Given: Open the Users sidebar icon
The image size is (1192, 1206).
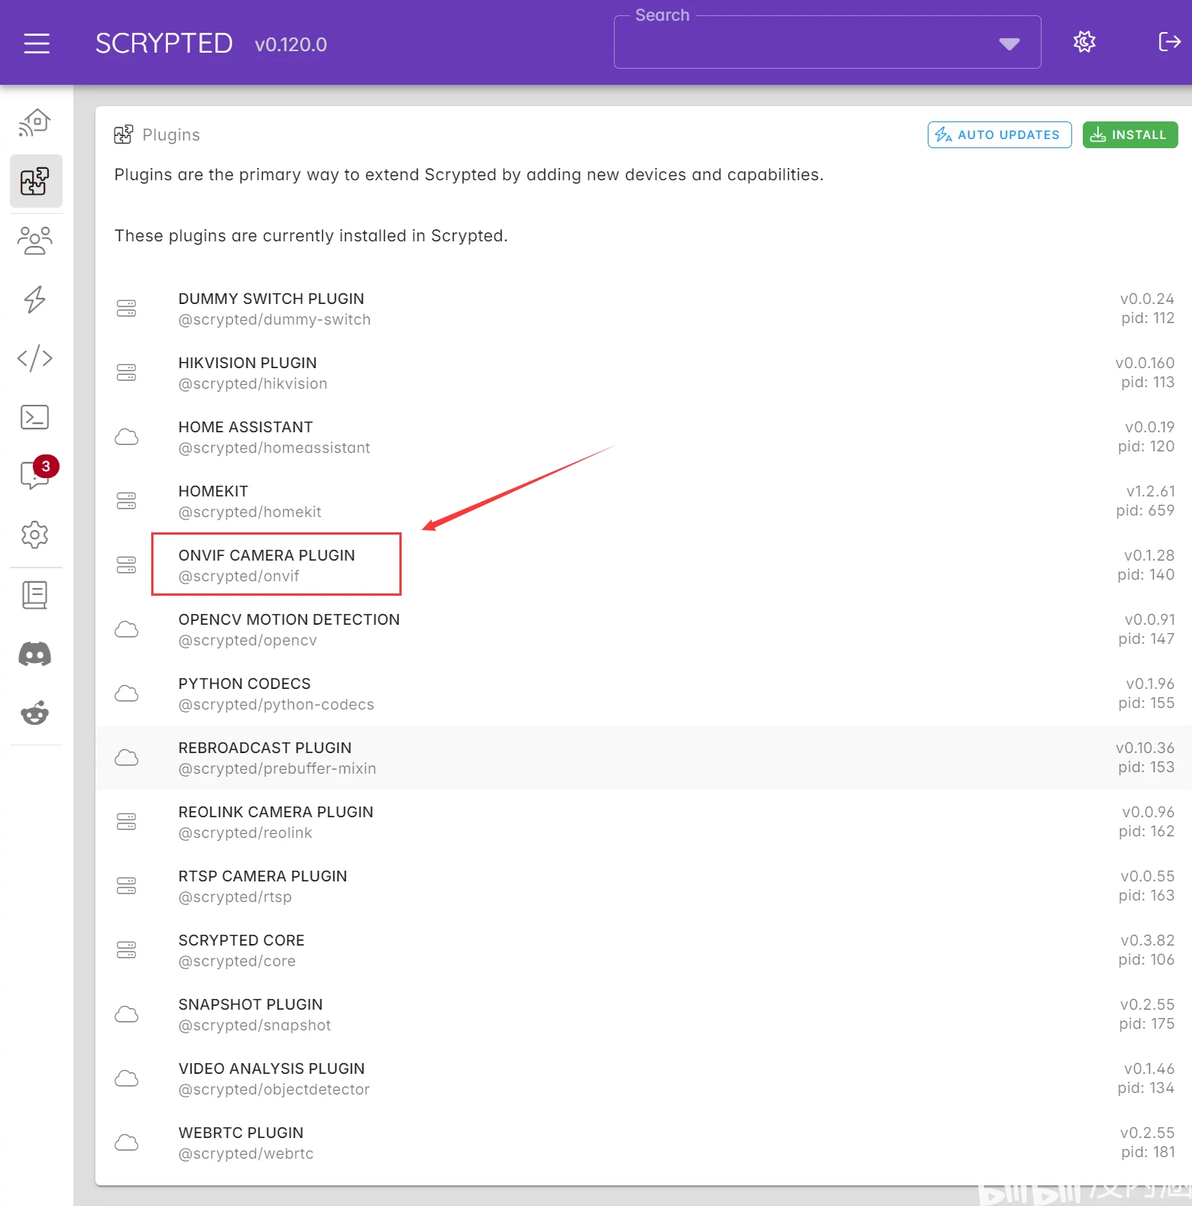Looking at the screenshot, I should click(x=35, y=240).
